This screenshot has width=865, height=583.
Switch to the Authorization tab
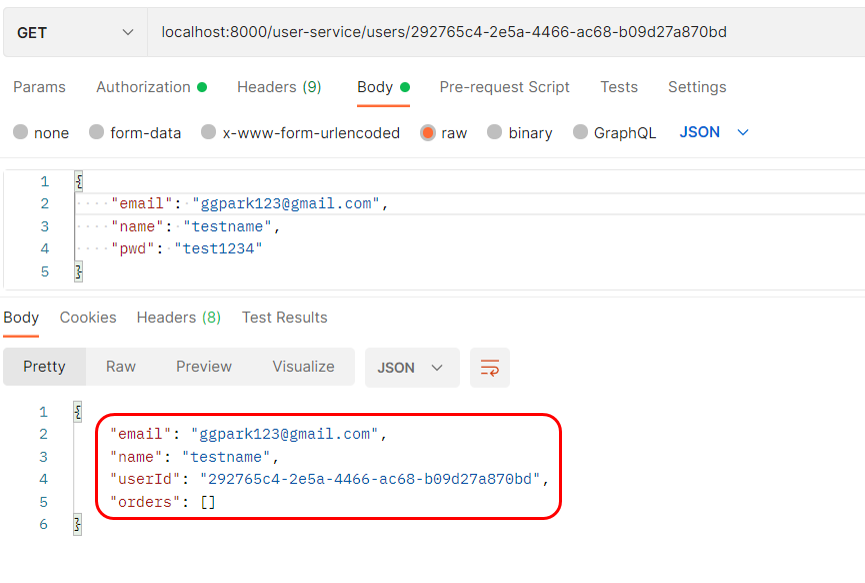click(151, 87)
